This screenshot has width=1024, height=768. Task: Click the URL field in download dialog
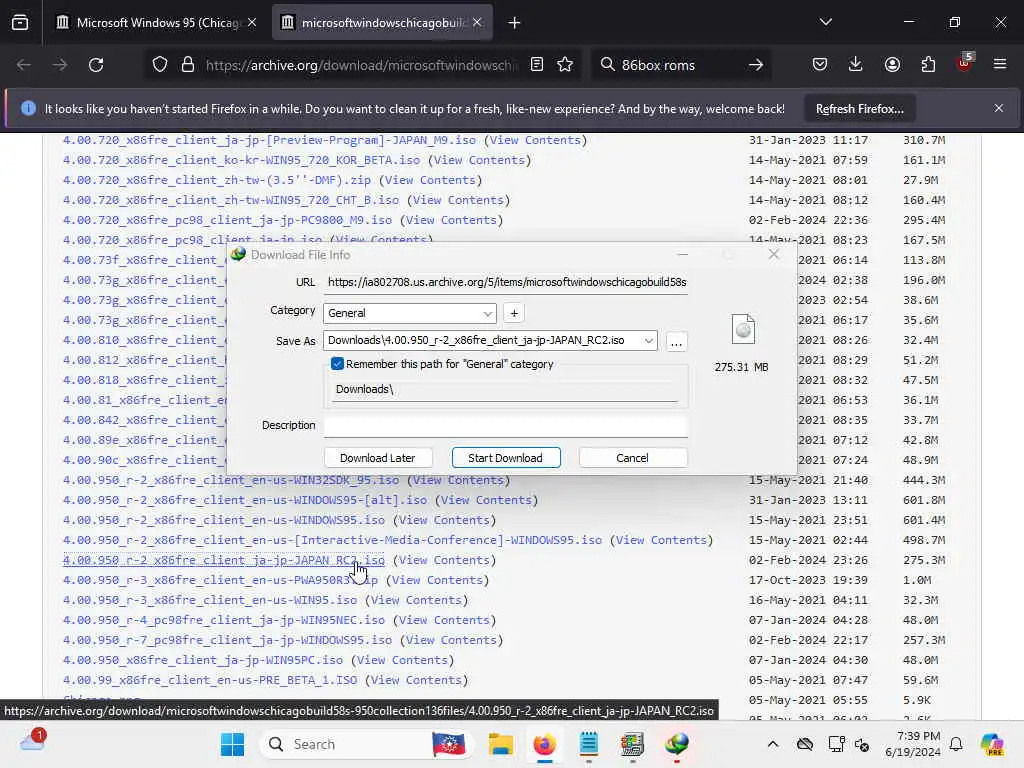505,282
